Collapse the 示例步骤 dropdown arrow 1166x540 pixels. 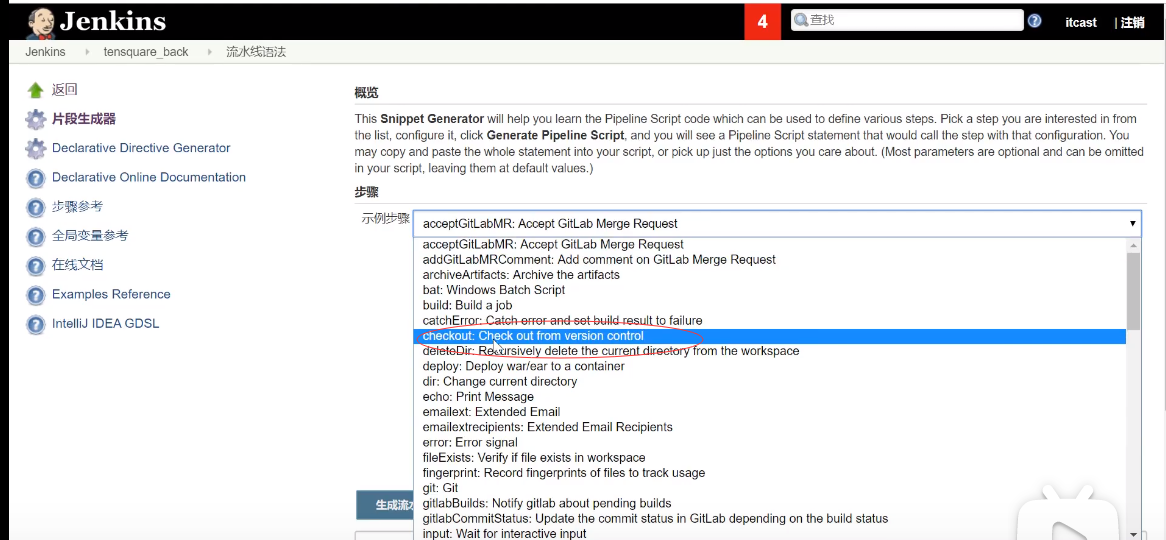click(1133, 223)
